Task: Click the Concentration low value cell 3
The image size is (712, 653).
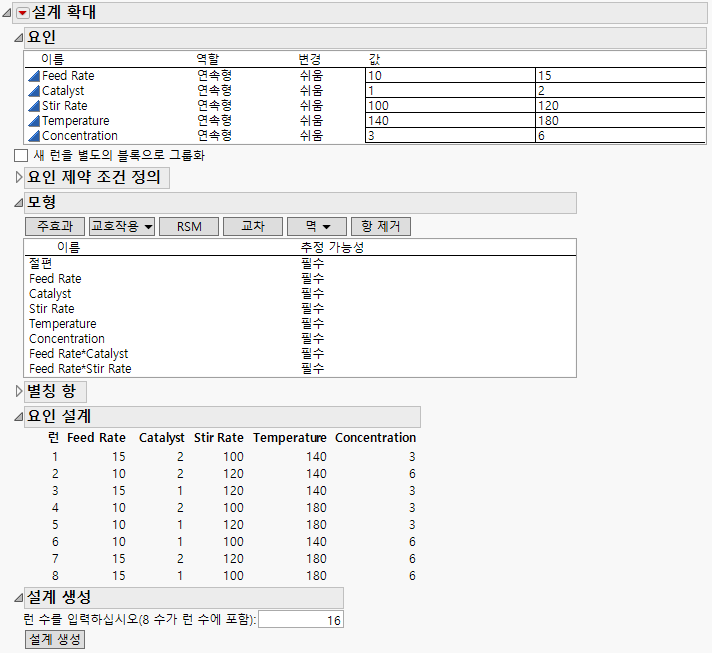Action: pos(450,135)
